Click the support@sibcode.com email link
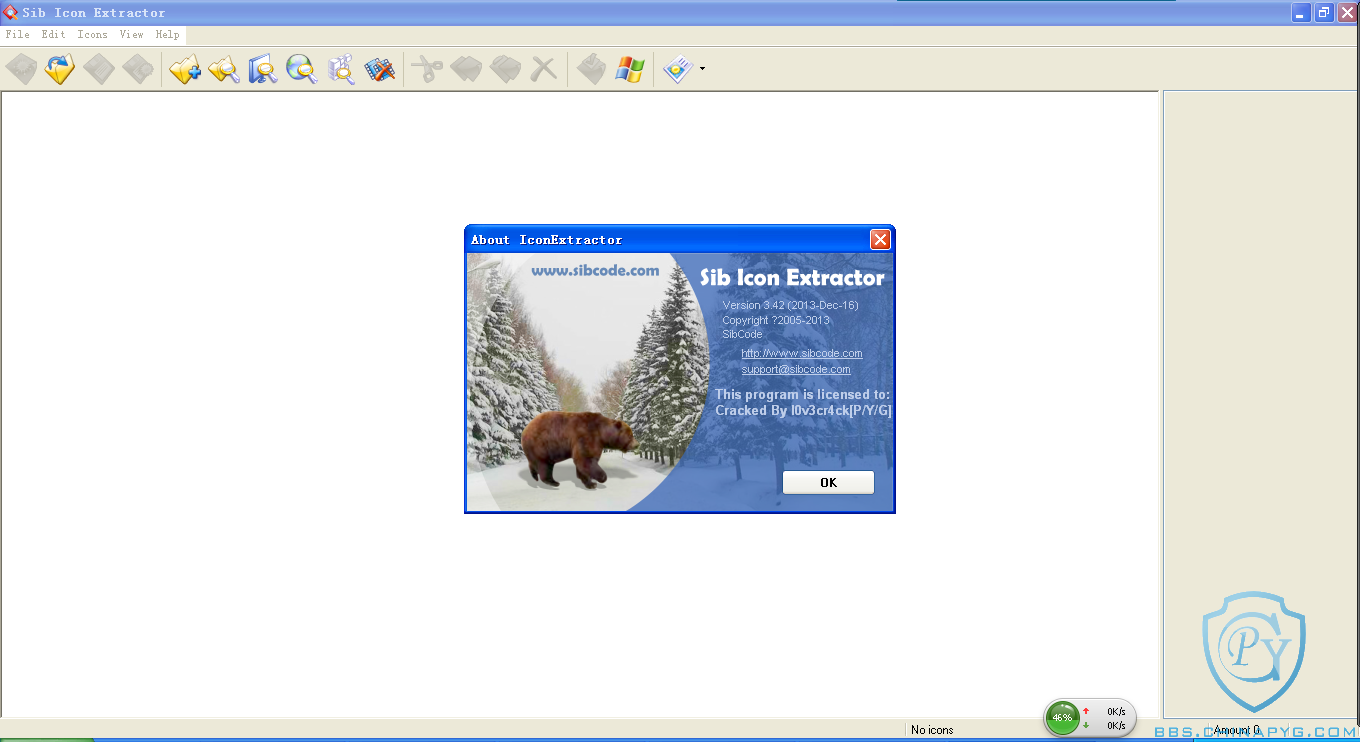Image resolution: width=1360 pixels, height=742 pixels. pos(796,369)
